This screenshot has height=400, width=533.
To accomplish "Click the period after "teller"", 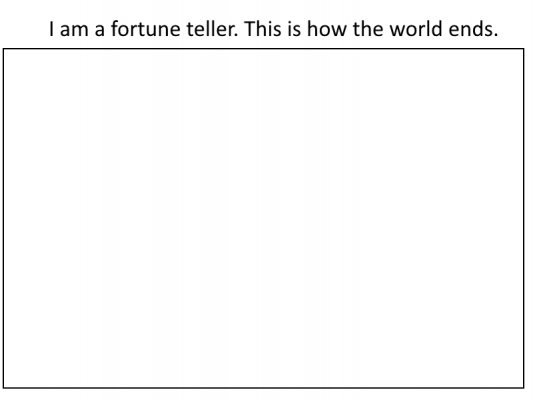I will (237, 35).
